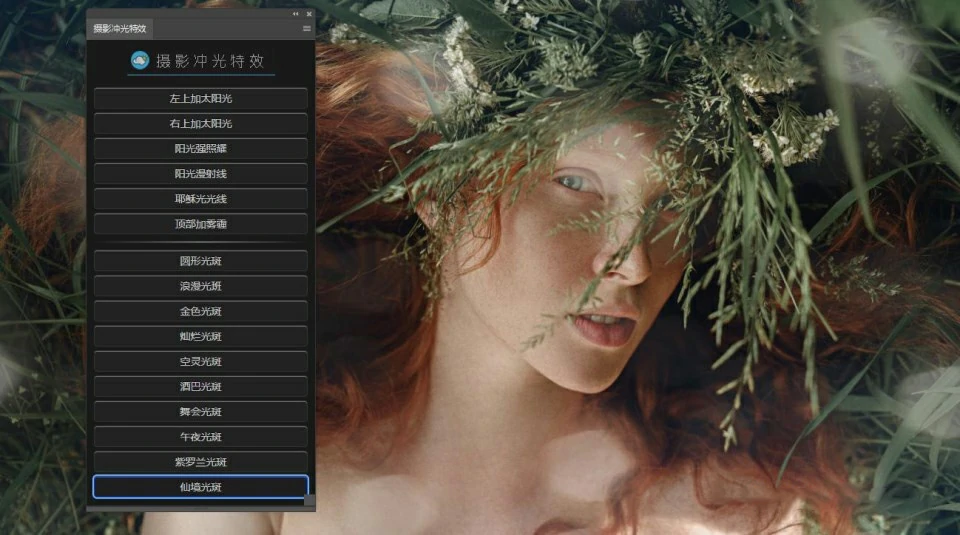Apply the 浪漫光斑 effect
This screenshot has height=535, width=960.
point(201,286)
